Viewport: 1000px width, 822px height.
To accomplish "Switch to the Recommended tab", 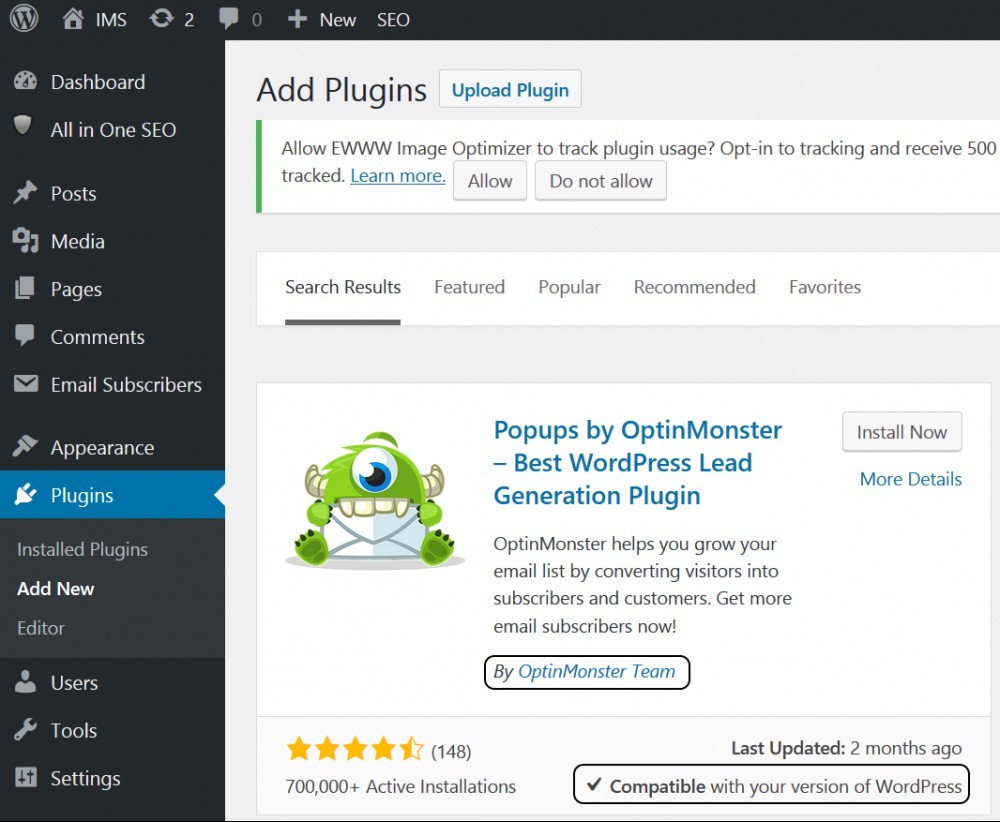I will point(694,287).
